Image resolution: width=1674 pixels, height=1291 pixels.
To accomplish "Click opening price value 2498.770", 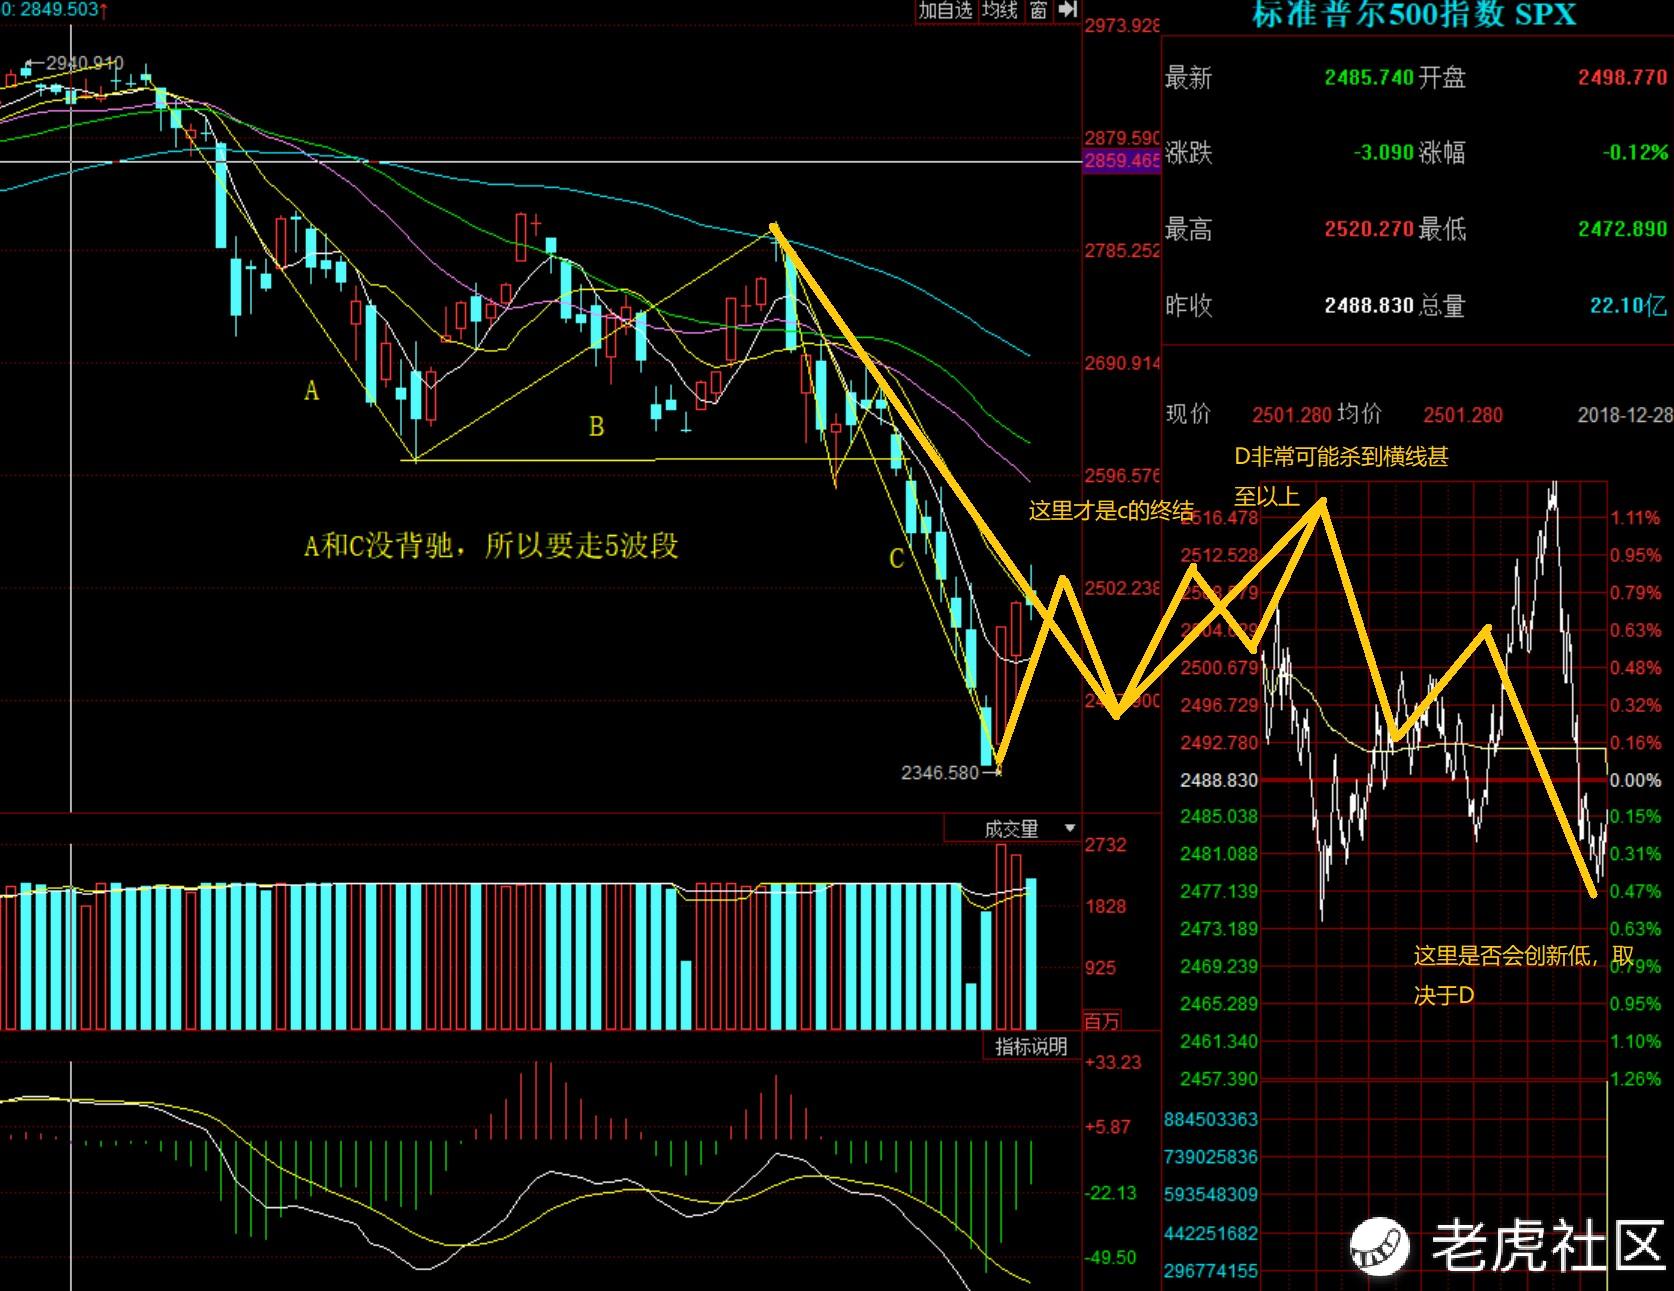I will (x=1622, y=77).
